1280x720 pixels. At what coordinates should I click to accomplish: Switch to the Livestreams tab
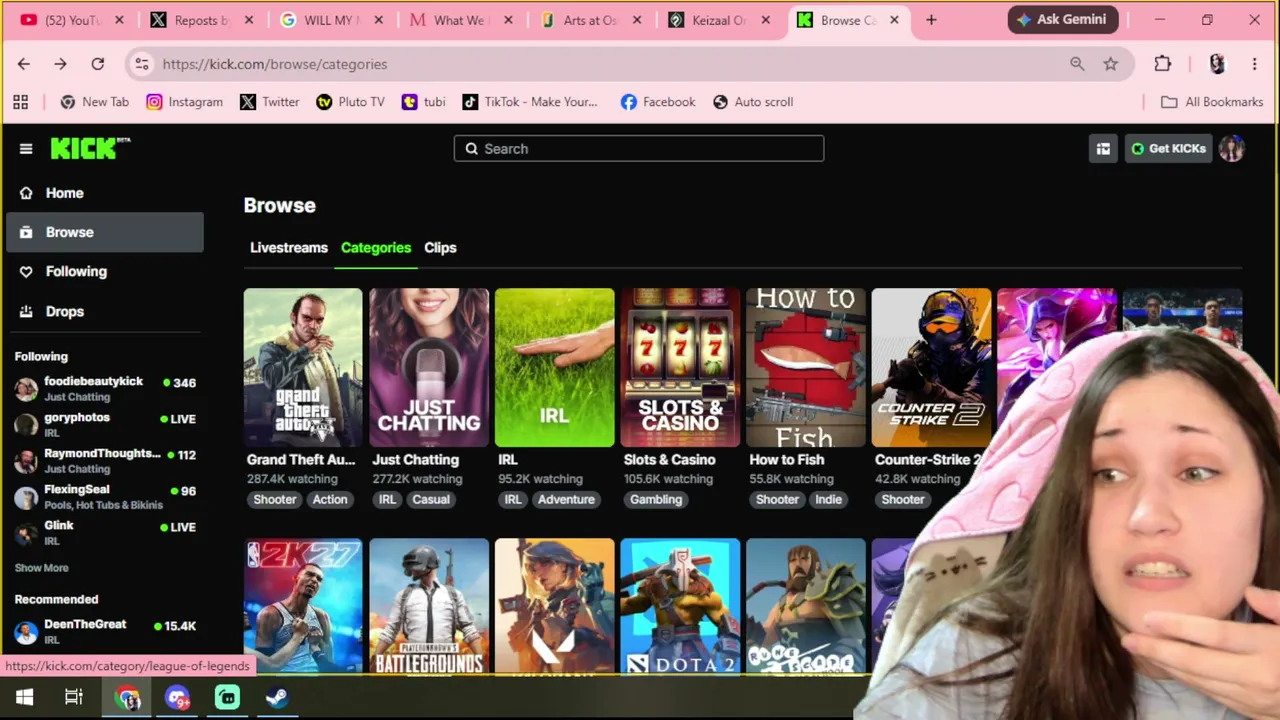point(289,248)
